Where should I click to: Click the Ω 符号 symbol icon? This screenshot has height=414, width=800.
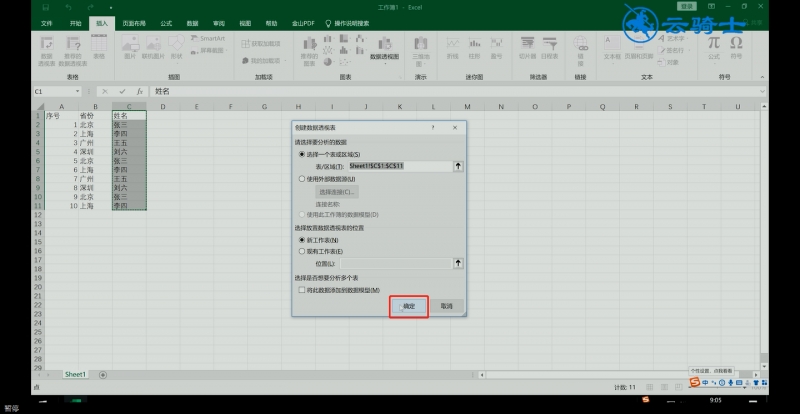736,47
